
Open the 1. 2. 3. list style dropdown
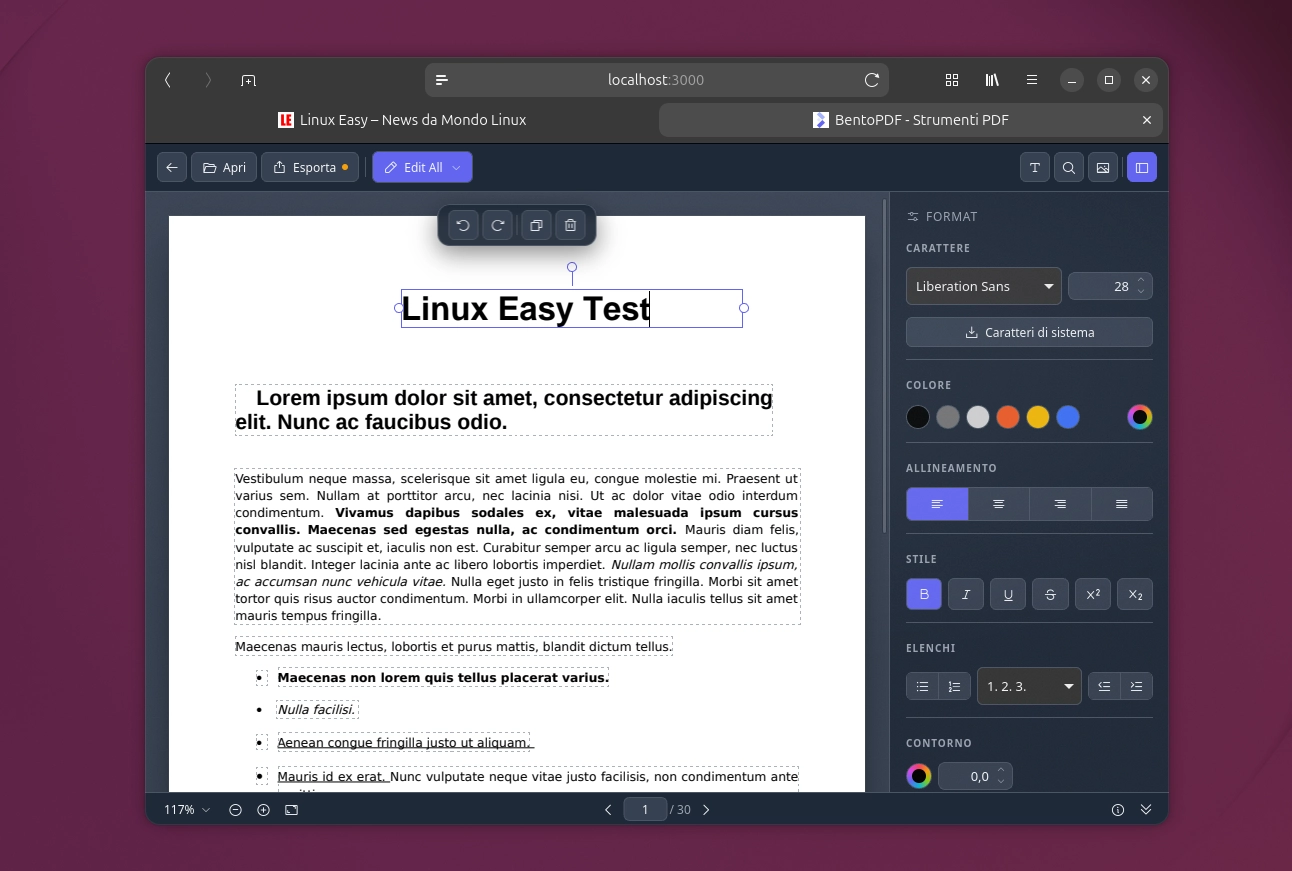1029,686
